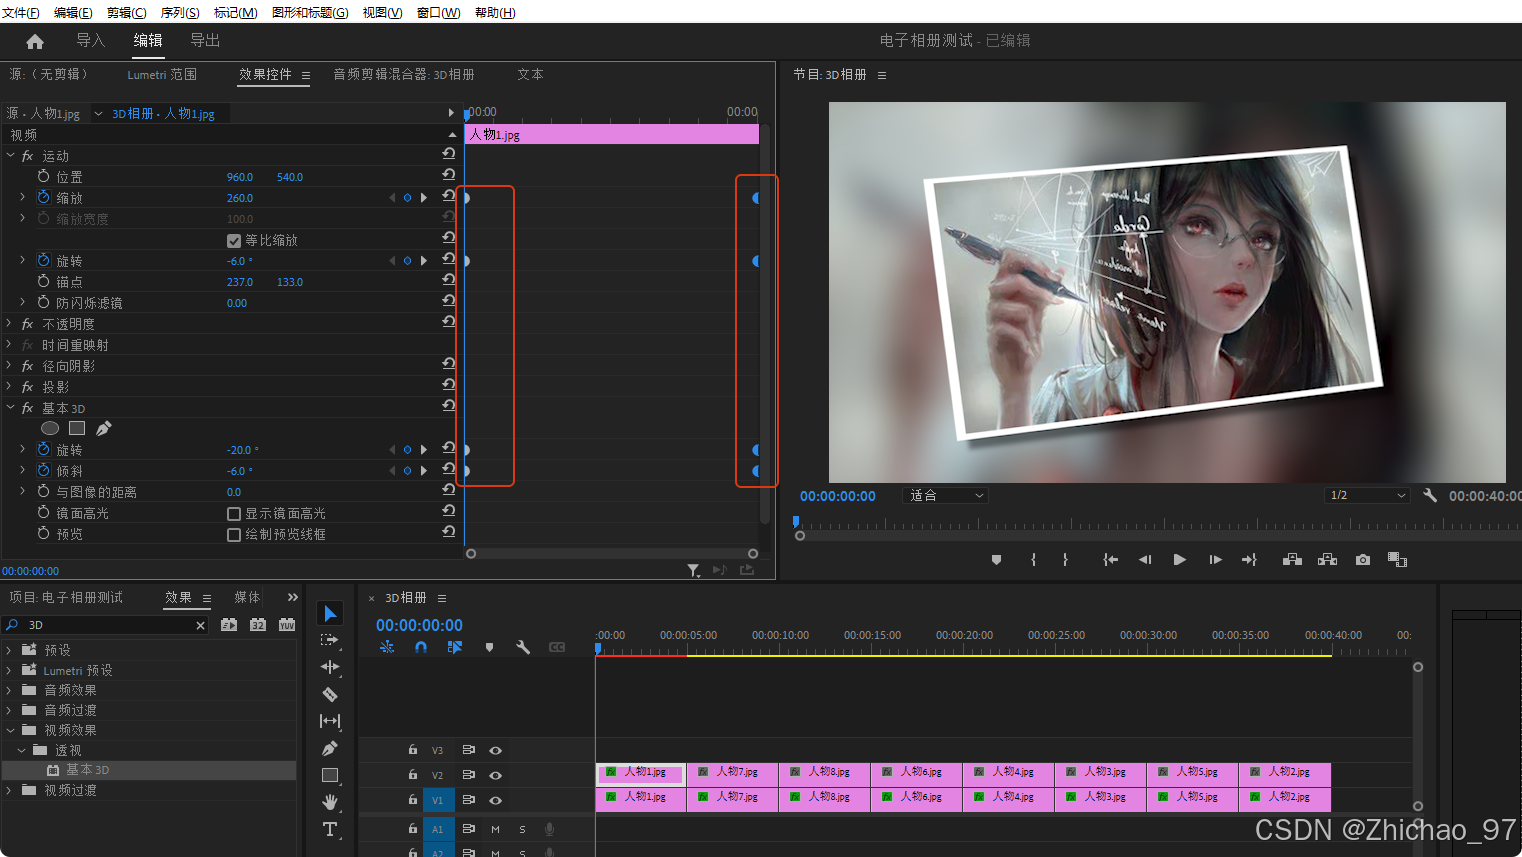The image size is (1522, 857).
Task: Step forward one frame
Action: pyautogui.click(x=1215, y=560)
